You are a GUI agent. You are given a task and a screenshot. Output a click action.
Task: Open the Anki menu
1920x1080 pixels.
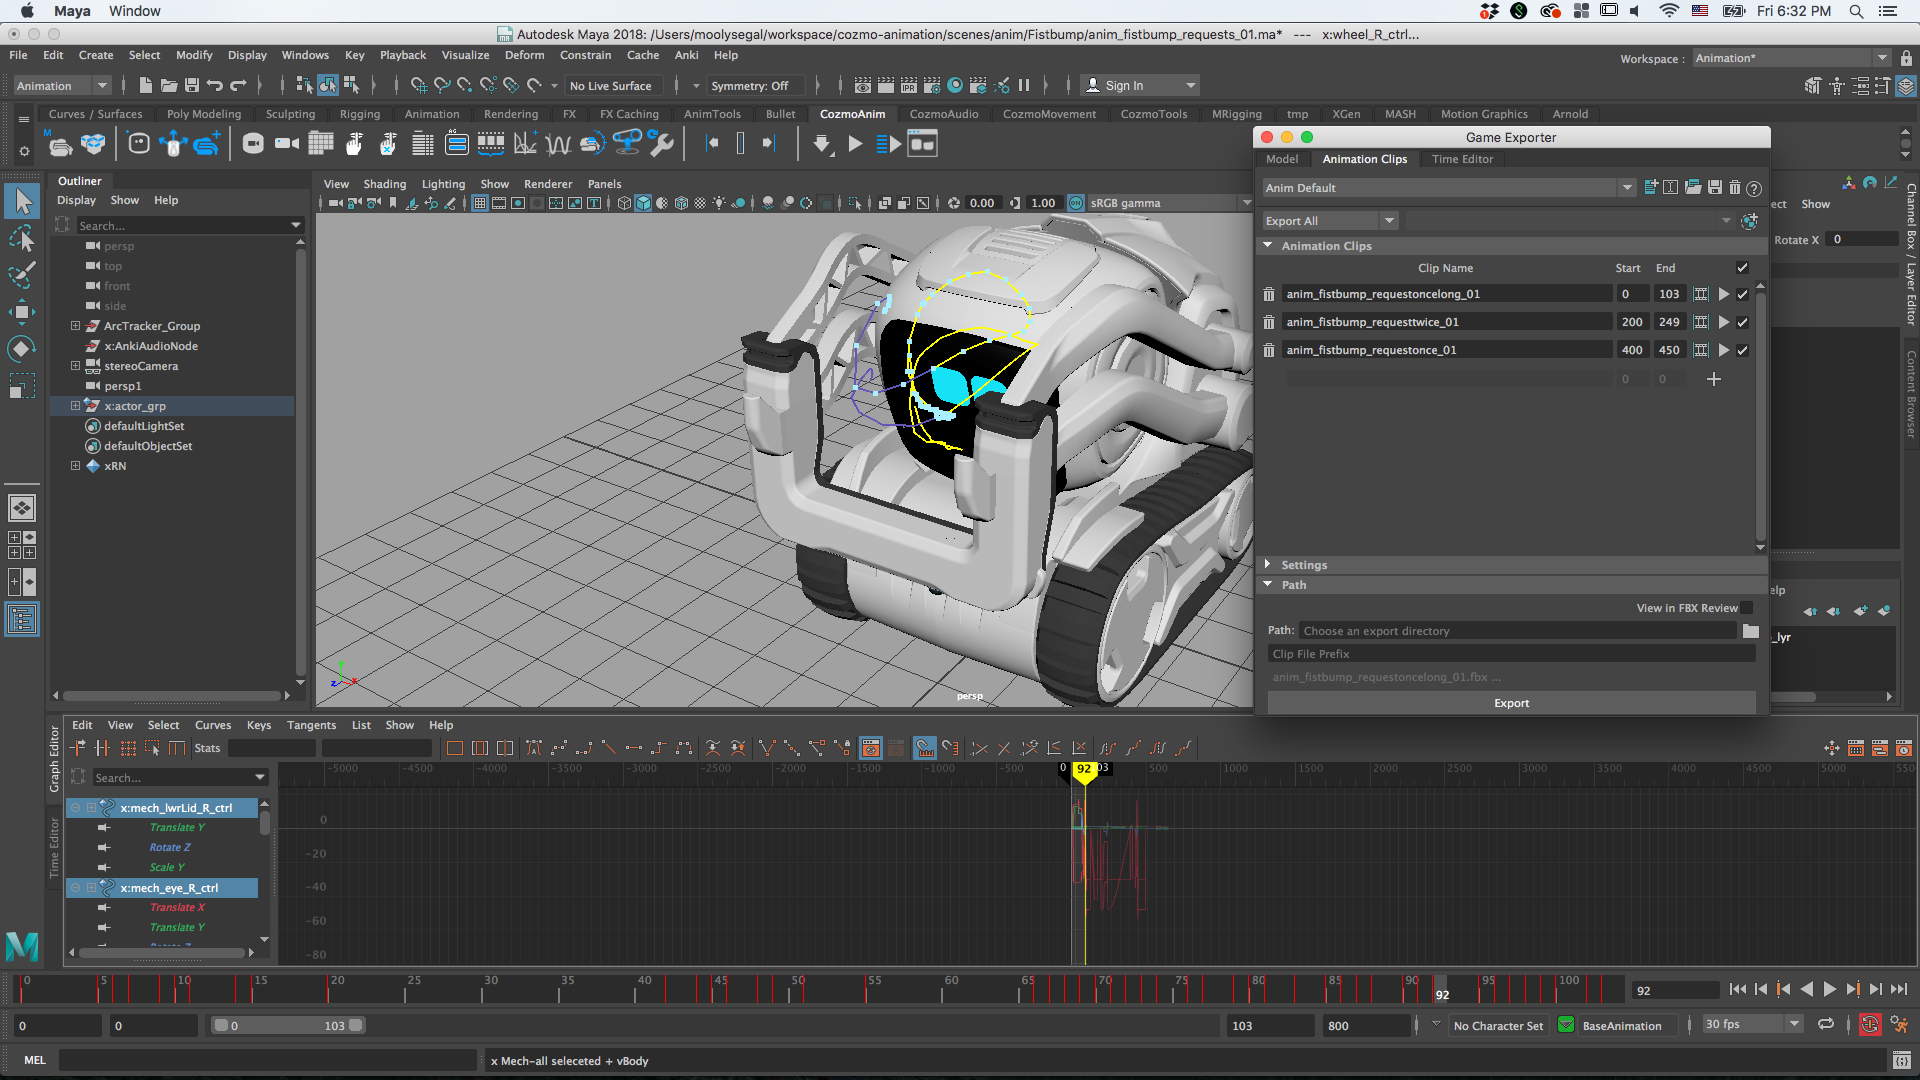(686, 55)
